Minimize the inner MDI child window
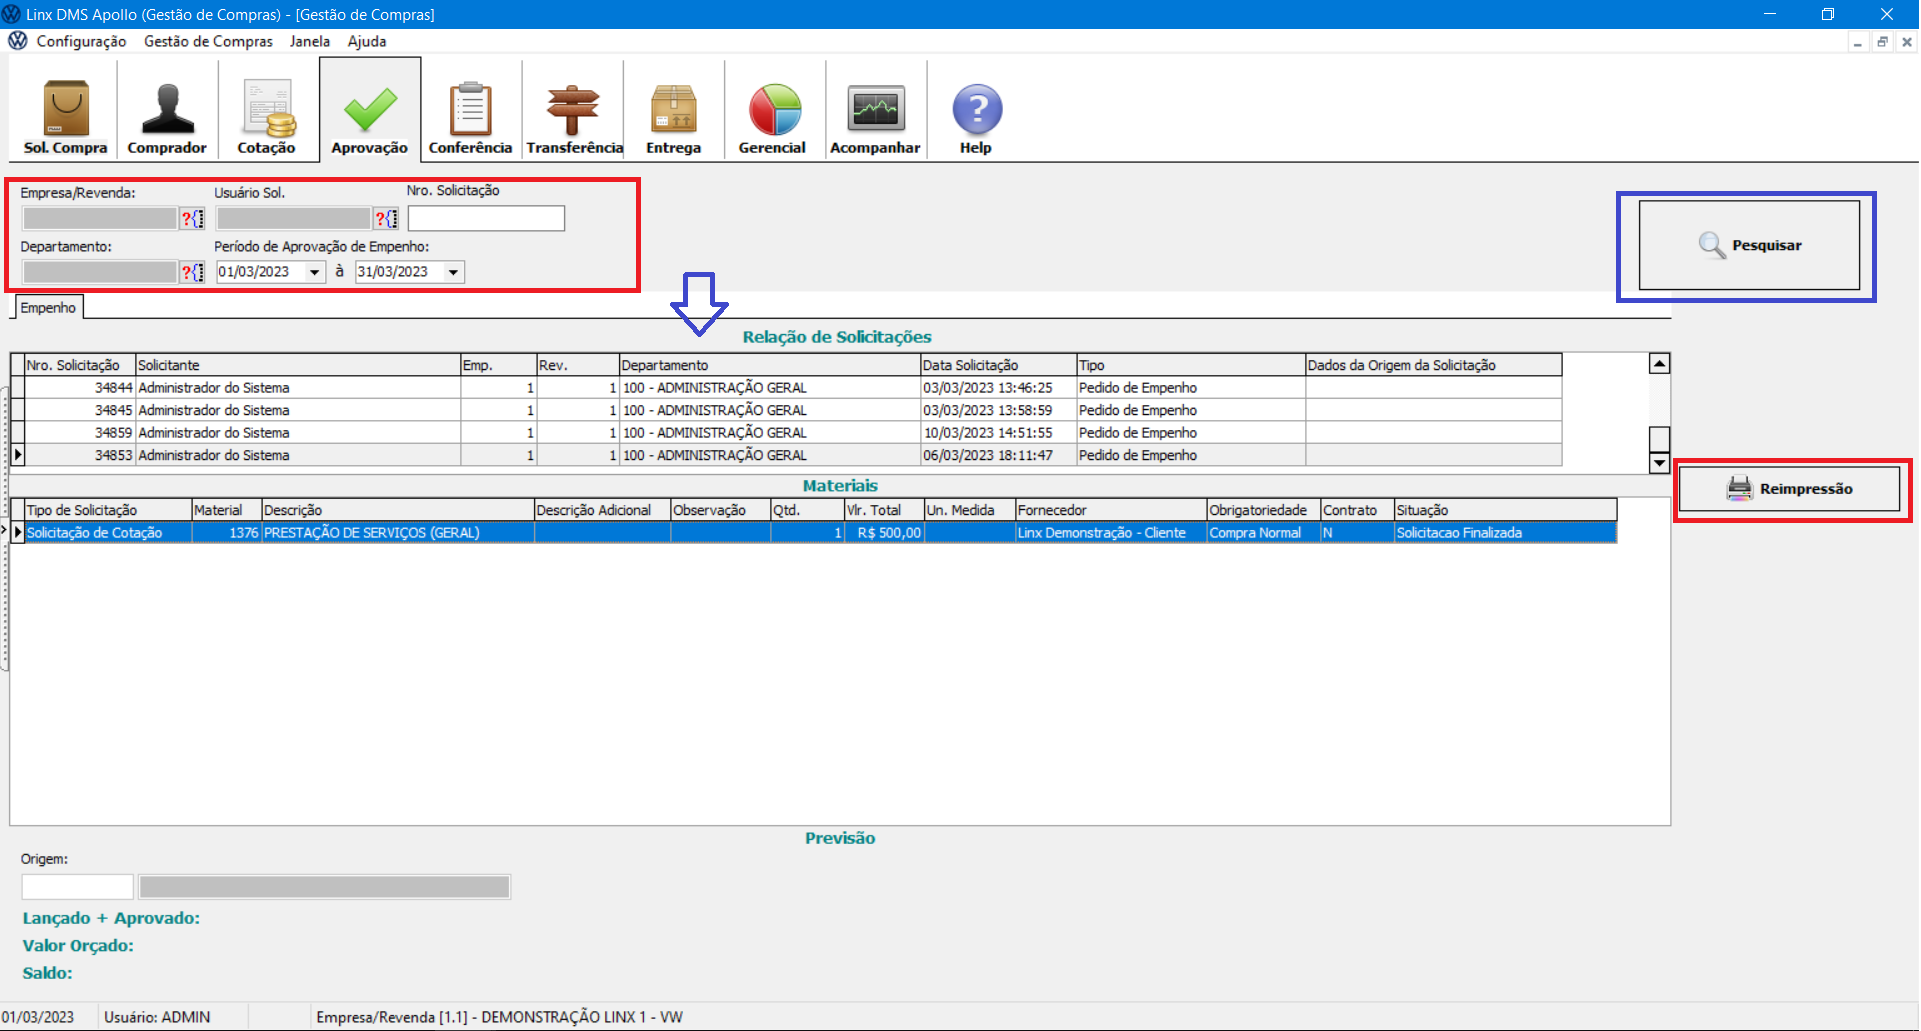This screenshot has height=1031, width=1921. click(x=1858, y=42)
